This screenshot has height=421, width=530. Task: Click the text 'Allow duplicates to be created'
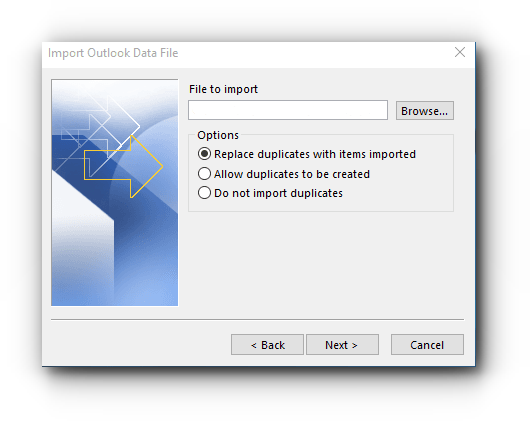coord(292,174)
